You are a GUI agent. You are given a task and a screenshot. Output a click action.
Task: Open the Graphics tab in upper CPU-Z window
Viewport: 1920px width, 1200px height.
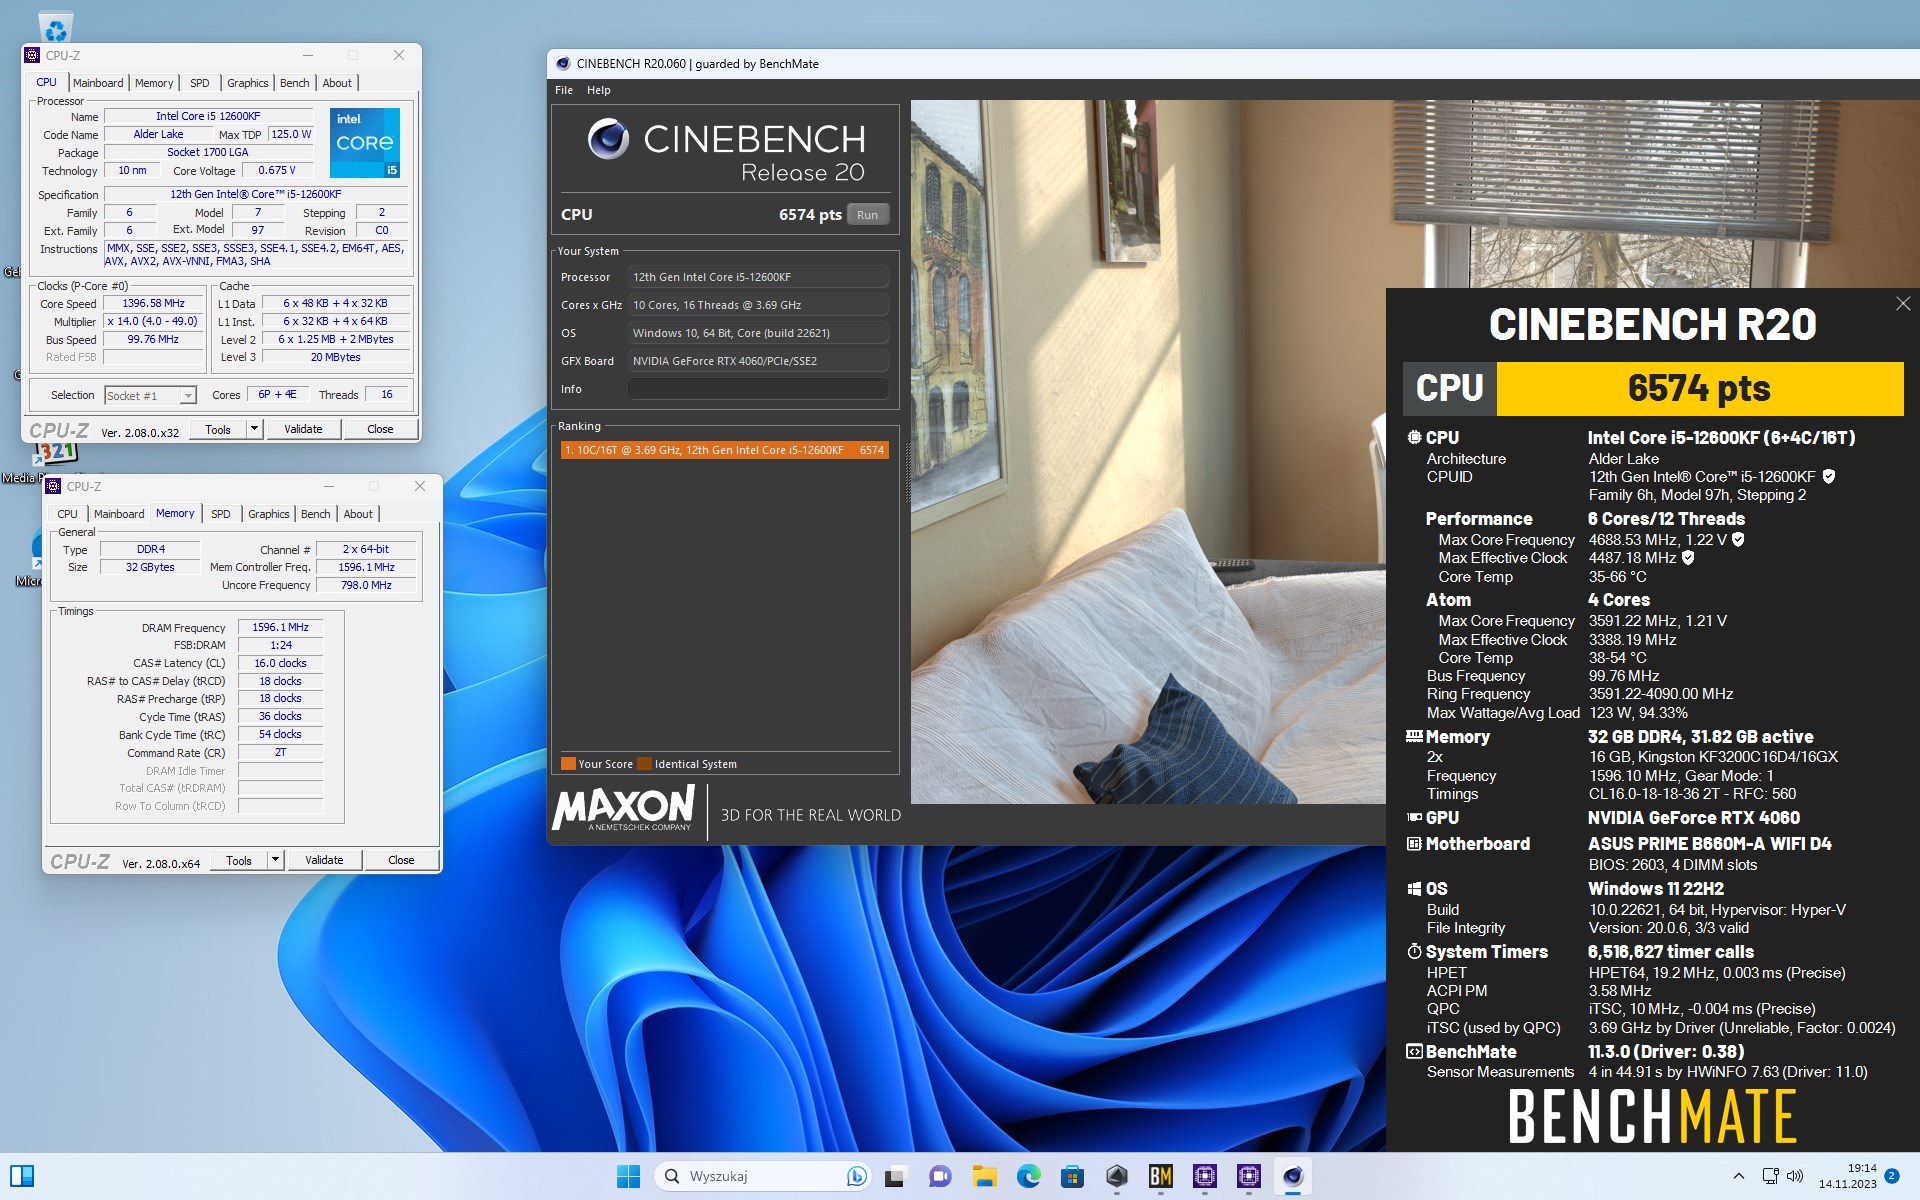247,83
